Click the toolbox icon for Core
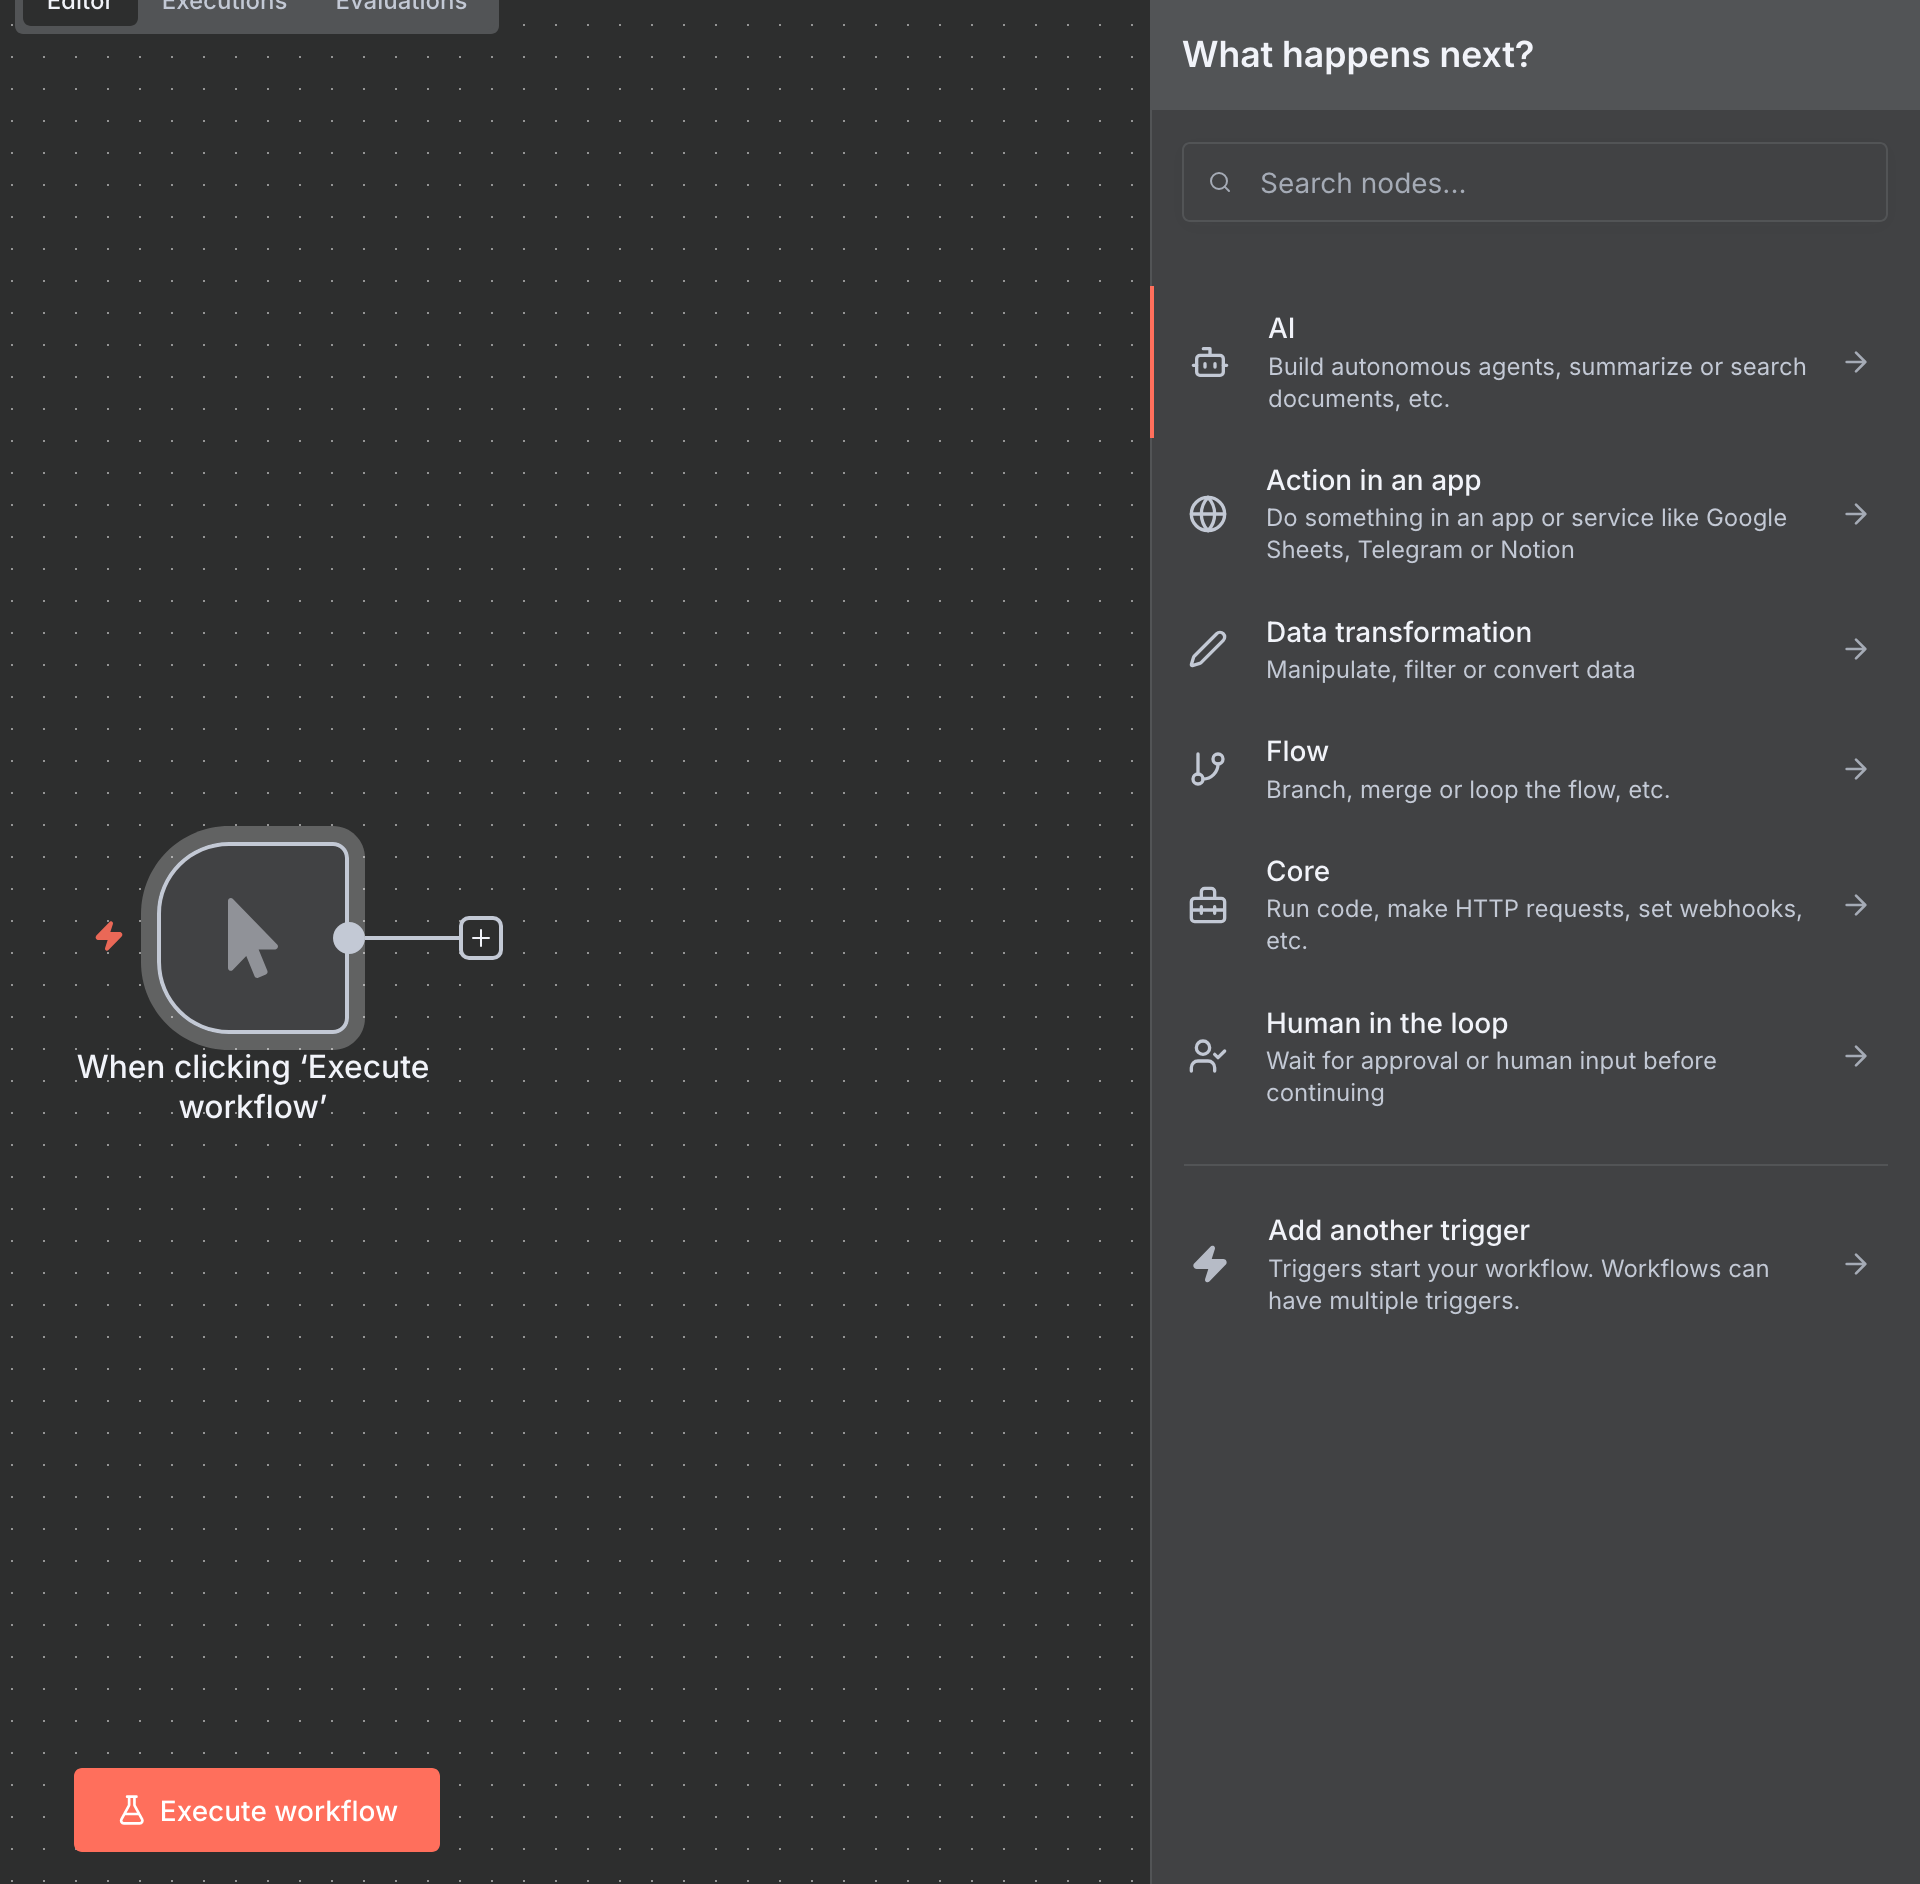 pyautogui.click(x=1208, y=905)
